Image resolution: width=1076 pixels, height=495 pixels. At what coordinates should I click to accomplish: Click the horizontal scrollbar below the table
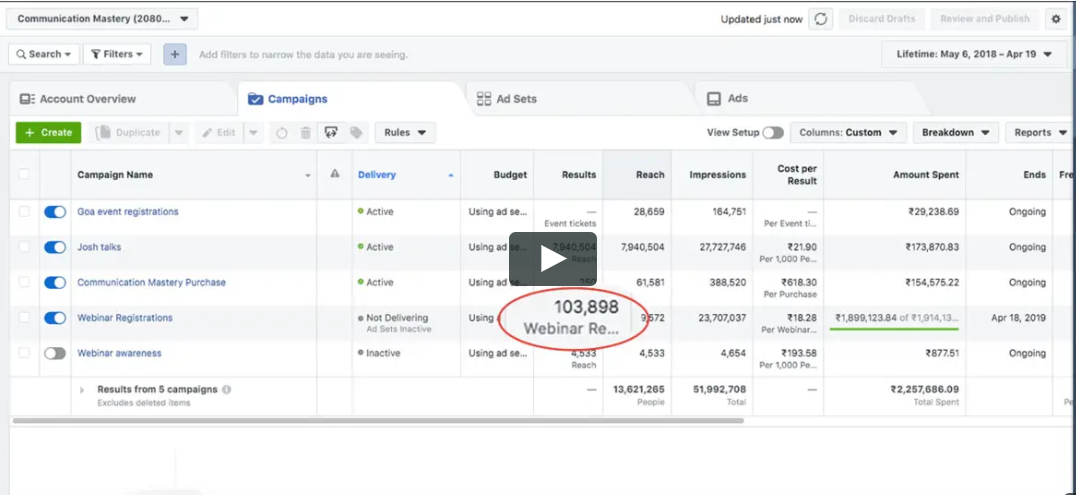pyautogui.click(x=378, y=420)
